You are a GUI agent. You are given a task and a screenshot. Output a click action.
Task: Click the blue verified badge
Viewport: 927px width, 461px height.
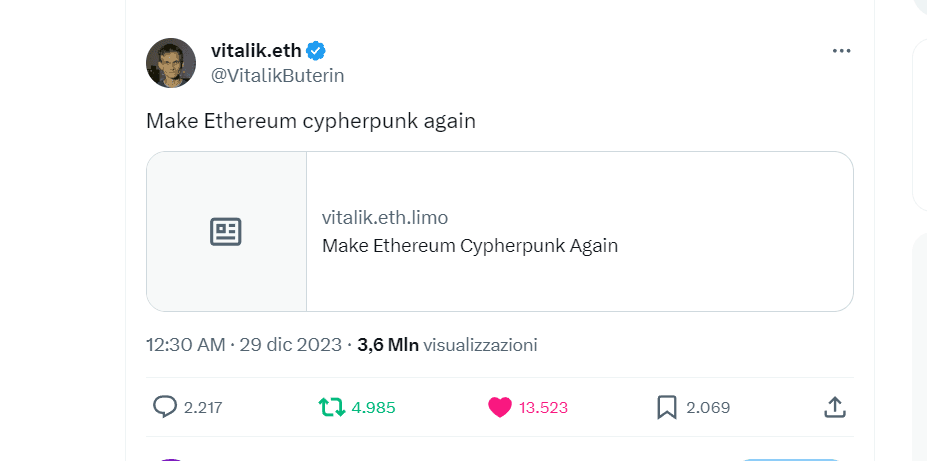pos(316,51)
